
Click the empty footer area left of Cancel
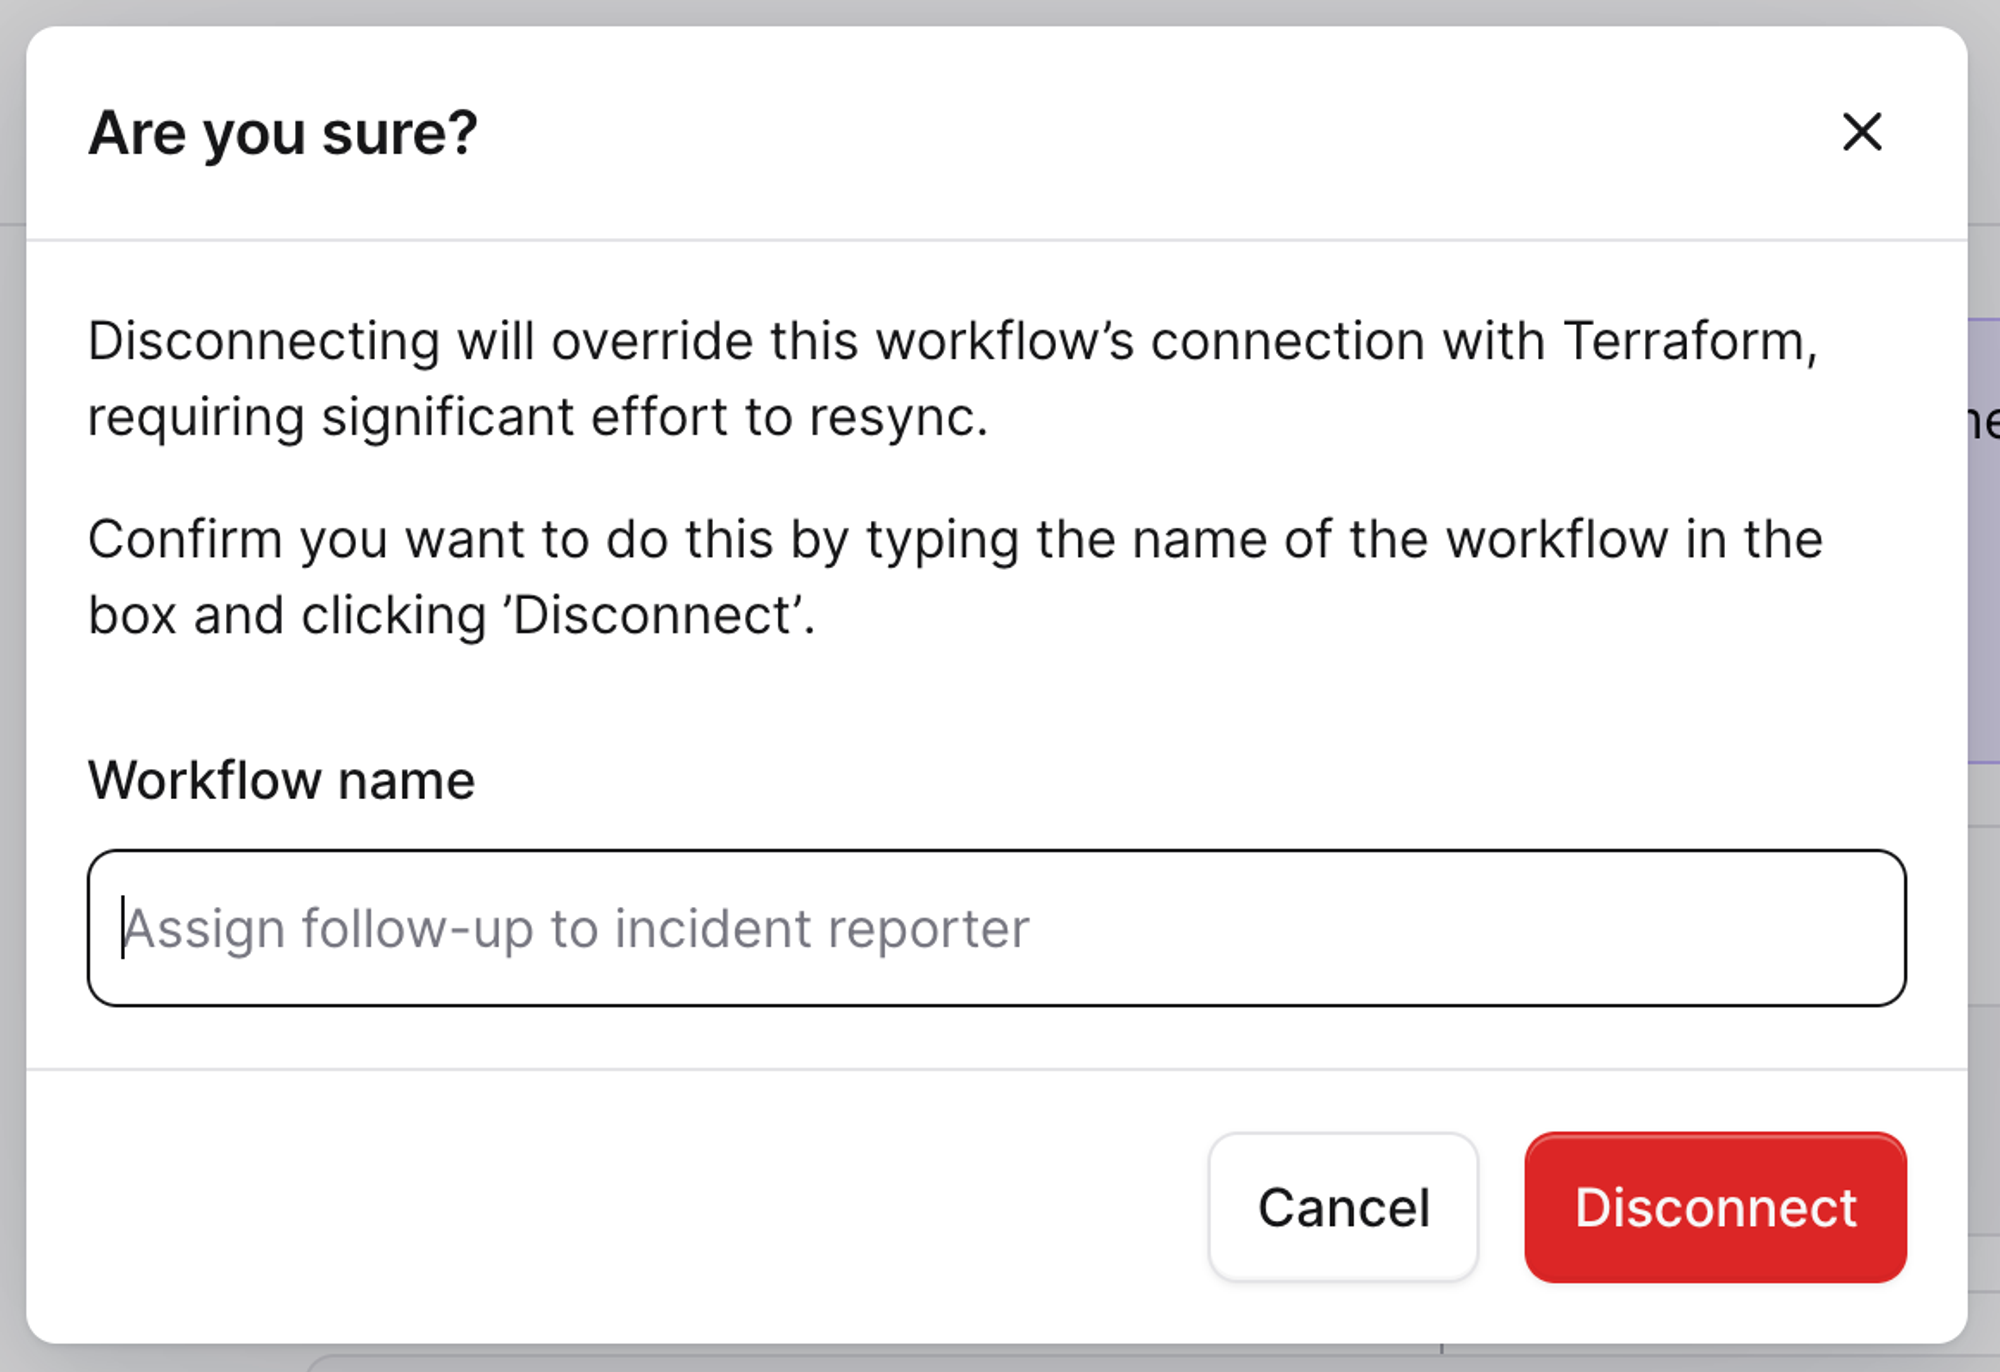pyautogui.click(x=600, y=1207)
